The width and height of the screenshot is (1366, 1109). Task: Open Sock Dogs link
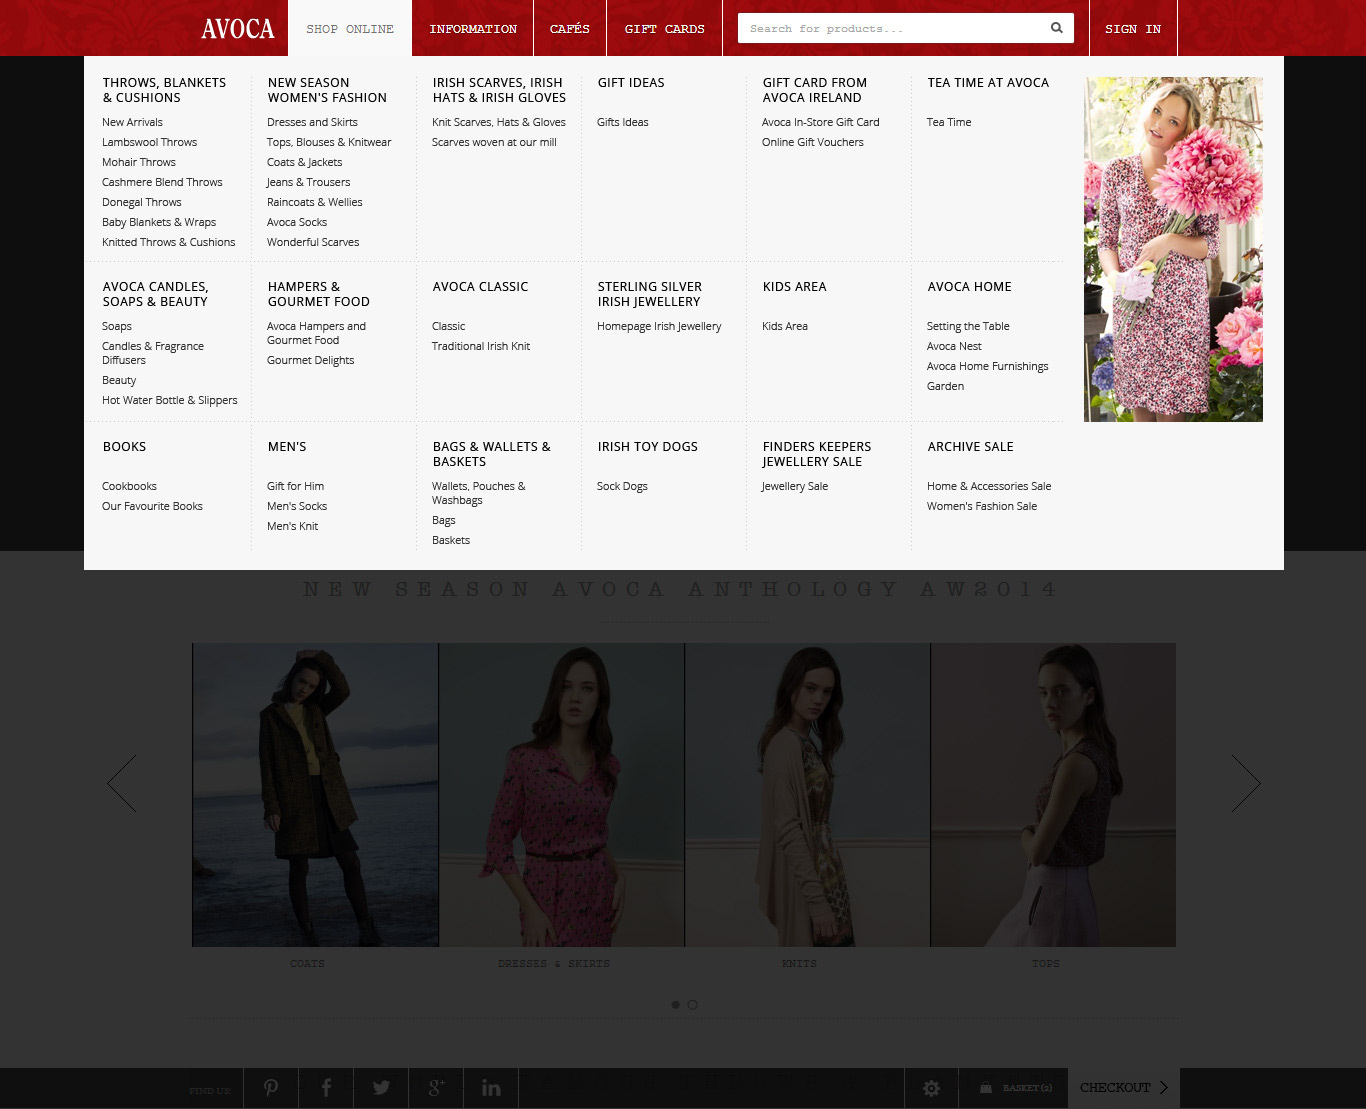tap(622, 486)
